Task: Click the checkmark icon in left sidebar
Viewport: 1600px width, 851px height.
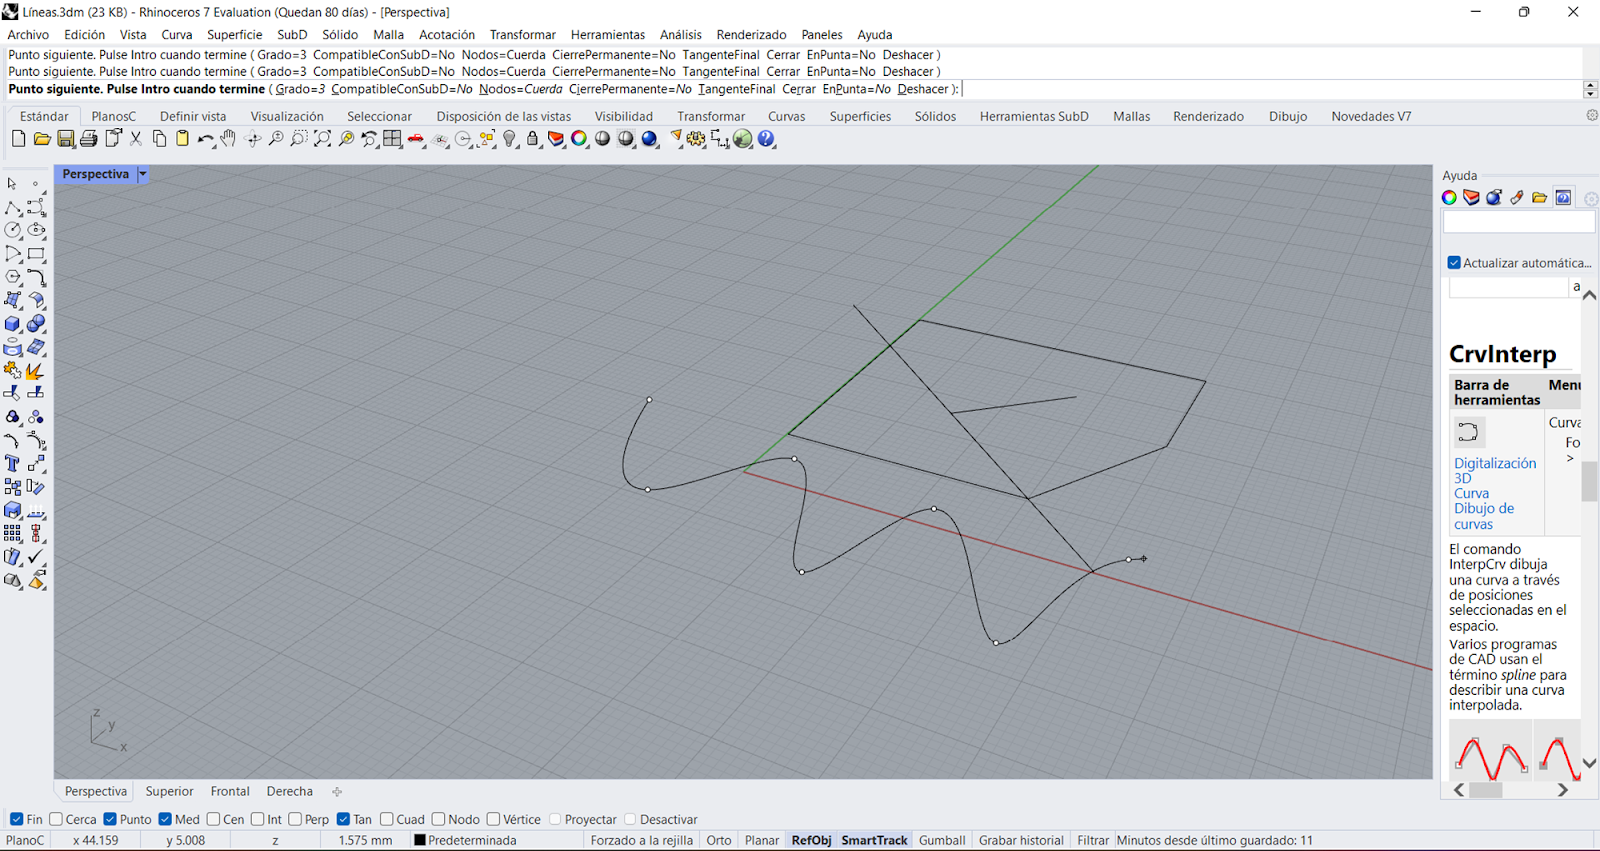Action: [36, 557]
